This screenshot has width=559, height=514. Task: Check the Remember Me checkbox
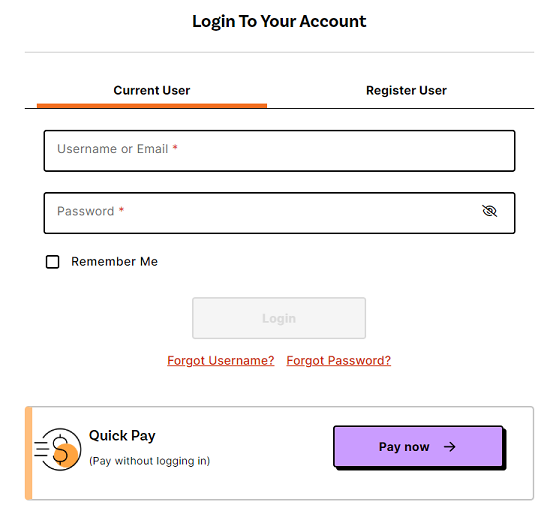tap(52, 262)
